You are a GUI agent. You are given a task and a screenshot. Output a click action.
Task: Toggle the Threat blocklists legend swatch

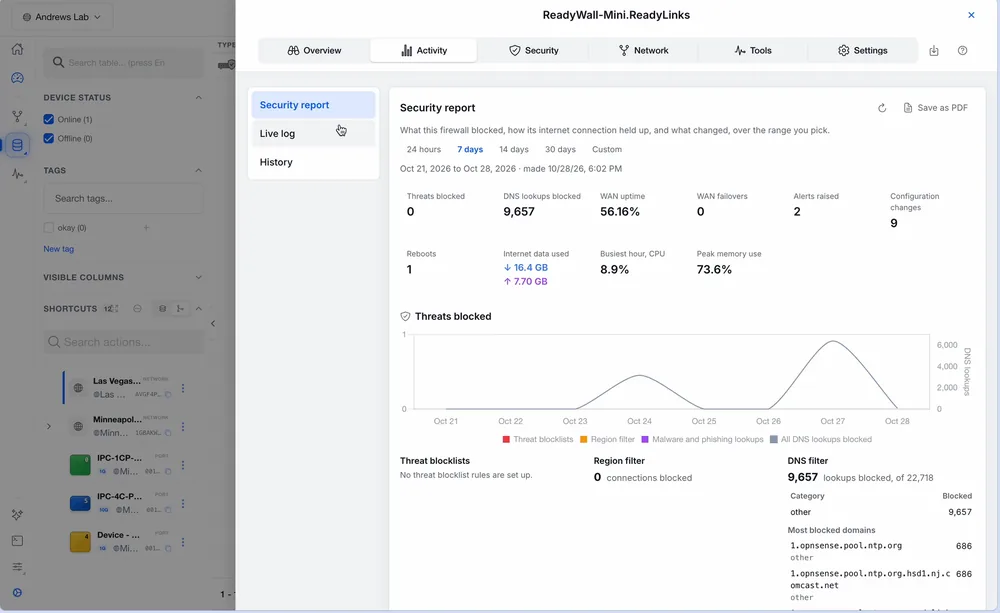coord(506,439)
